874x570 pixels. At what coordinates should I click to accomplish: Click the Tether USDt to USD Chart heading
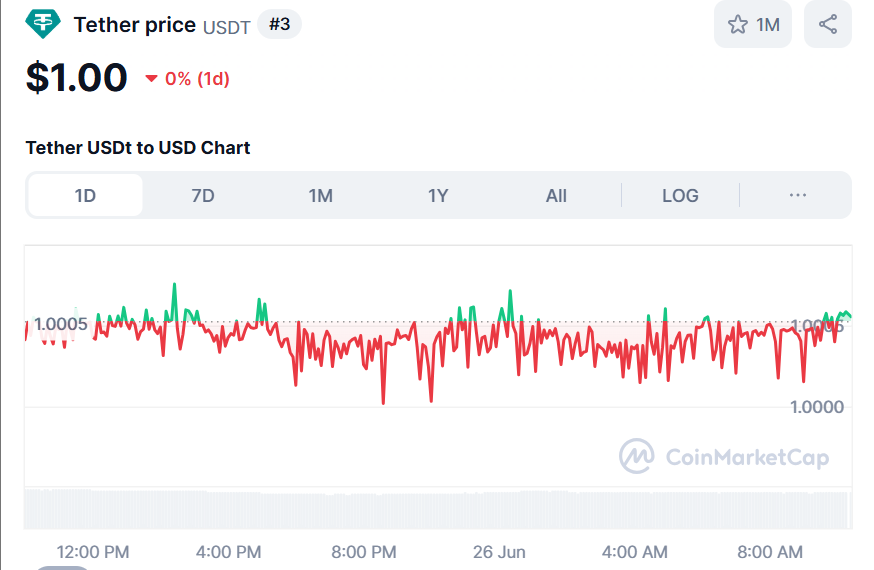tap(138, 148)
